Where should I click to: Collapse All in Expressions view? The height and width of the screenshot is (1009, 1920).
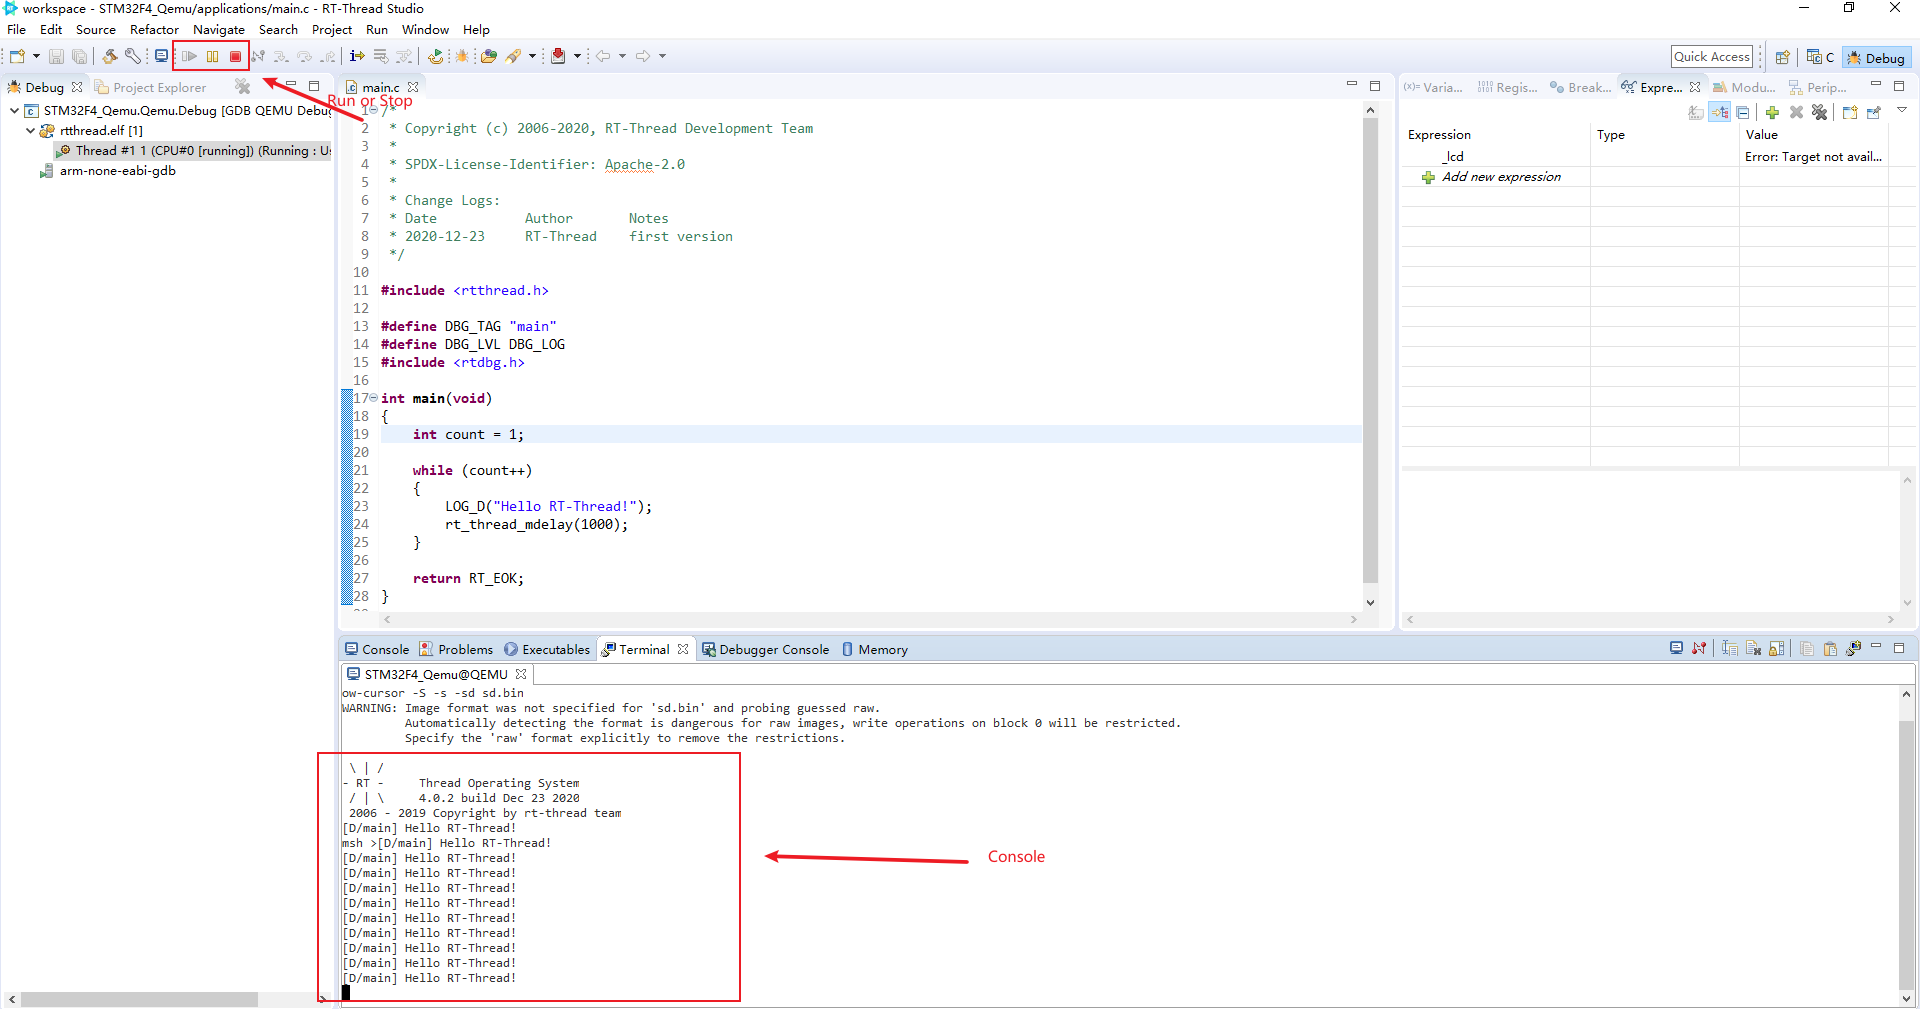[x=1743, y=113]
